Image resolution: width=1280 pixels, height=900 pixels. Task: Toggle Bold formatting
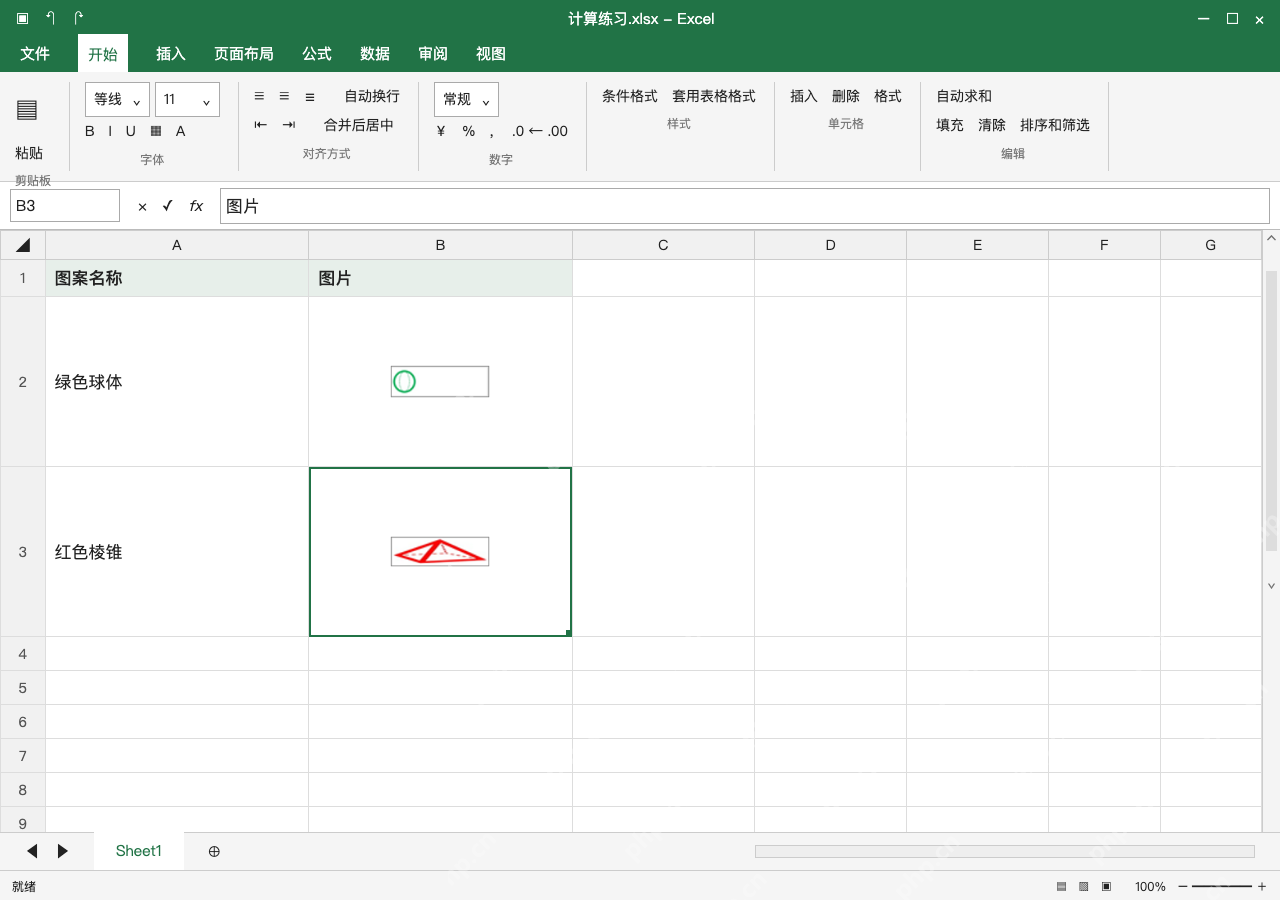[x=90, y=131]
